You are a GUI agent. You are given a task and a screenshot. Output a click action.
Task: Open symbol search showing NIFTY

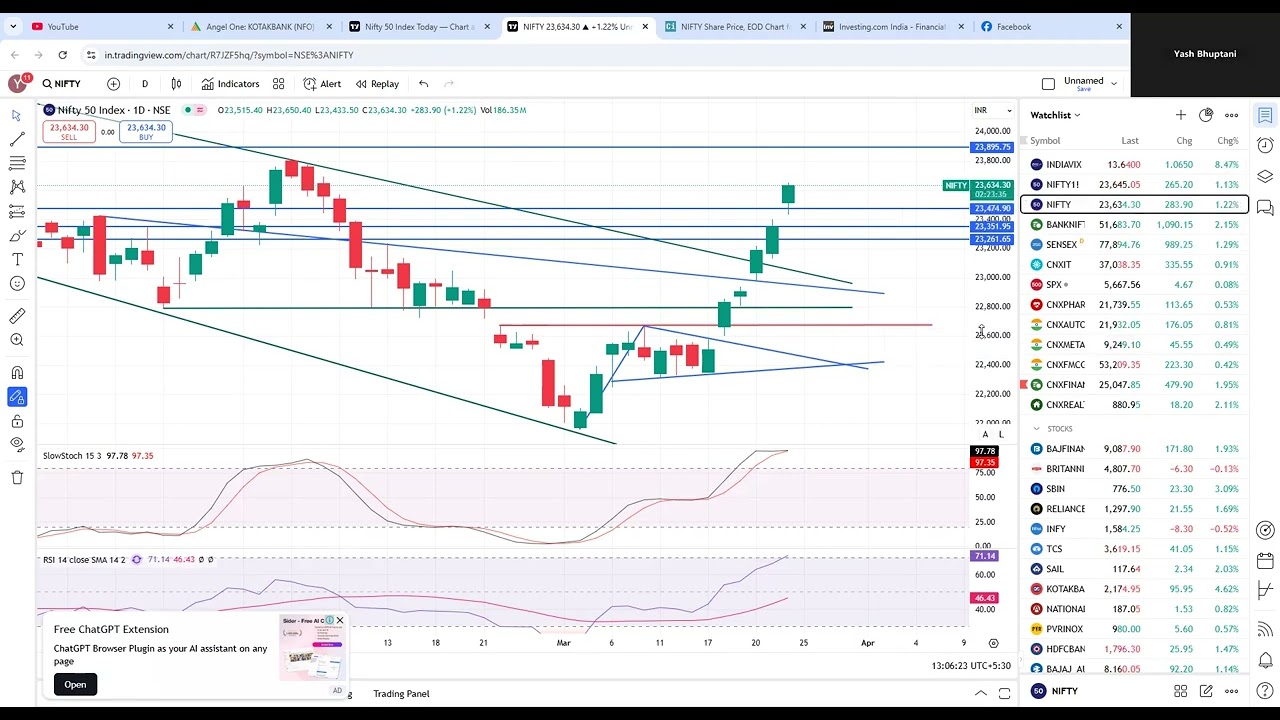tap(62, 84)
